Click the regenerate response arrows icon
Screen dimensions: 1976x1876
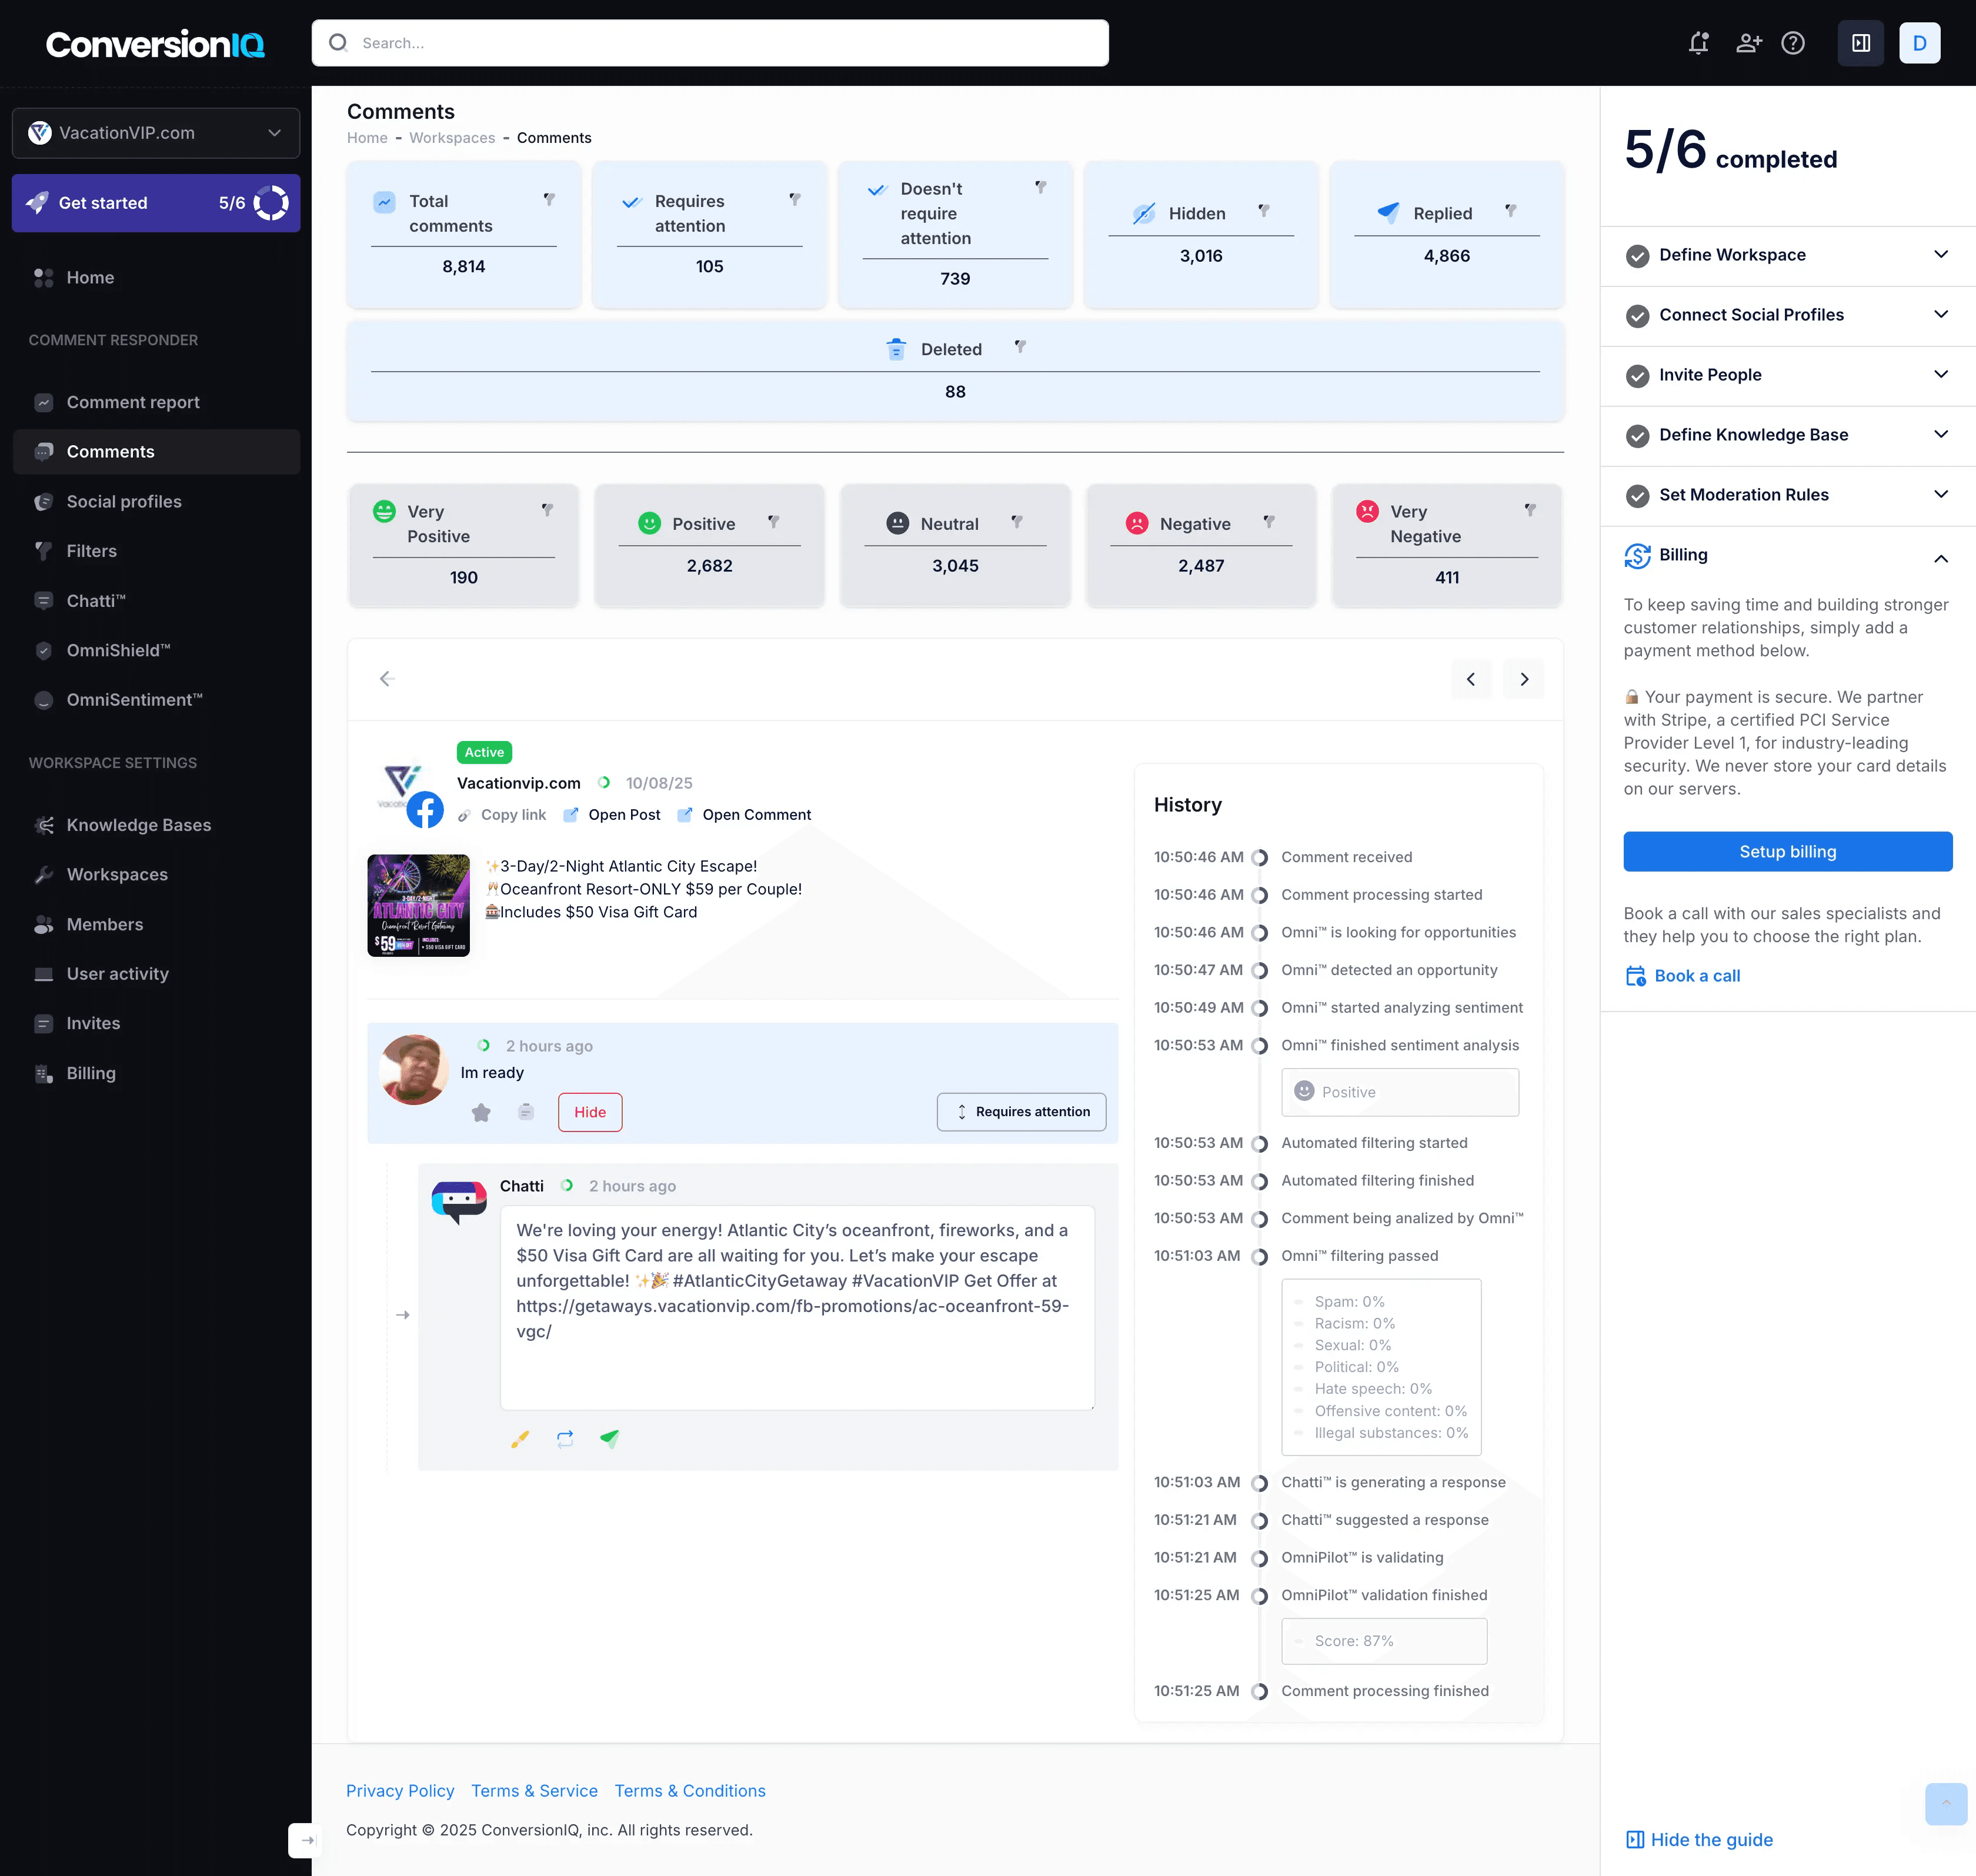(x=565, y=1438)
